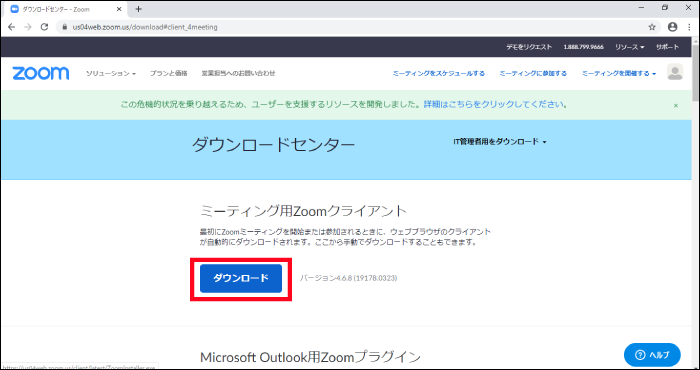Expand the ソリューション menu

pos(111,73)
